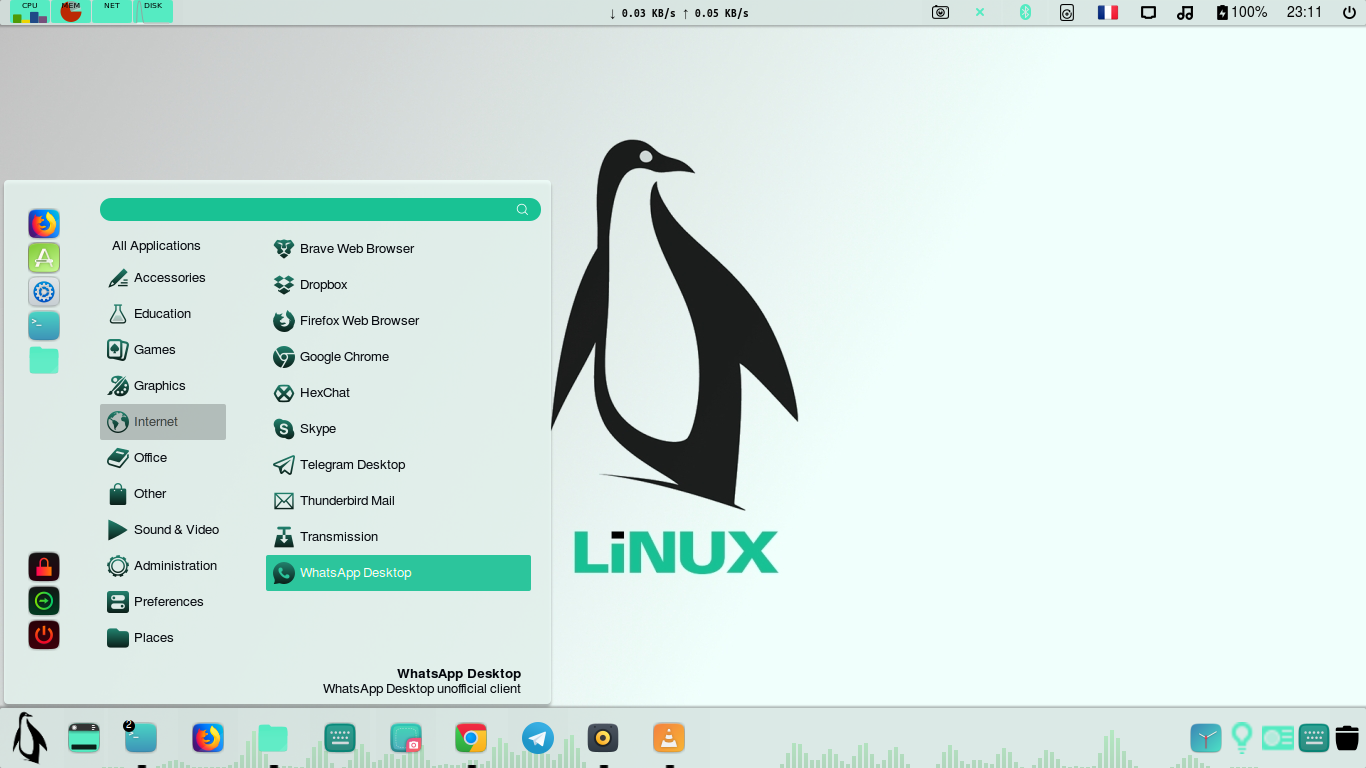The height and width of the screenshot is (768, 1366).
Task: Click the CPU monitor graph in top panel
Action: [30, 12]
